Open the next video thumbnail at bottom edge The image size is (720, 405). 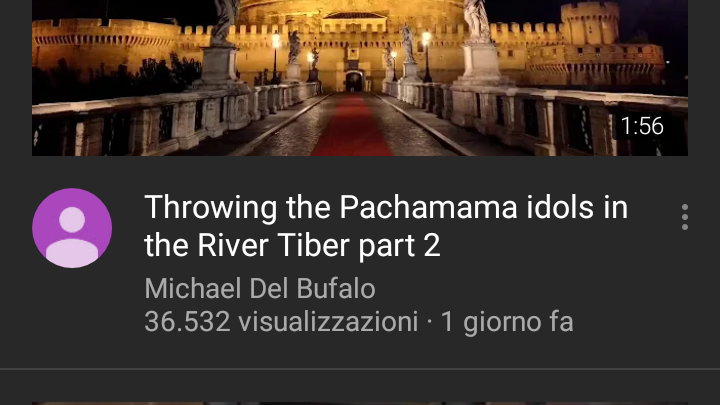[360, 403]
